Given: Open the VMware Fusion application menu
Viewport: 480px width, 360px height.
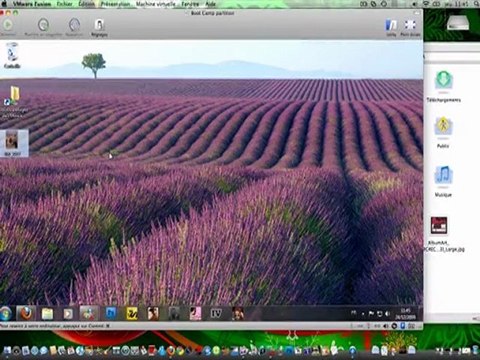Looking at the screenshot, I should point(32,4).
